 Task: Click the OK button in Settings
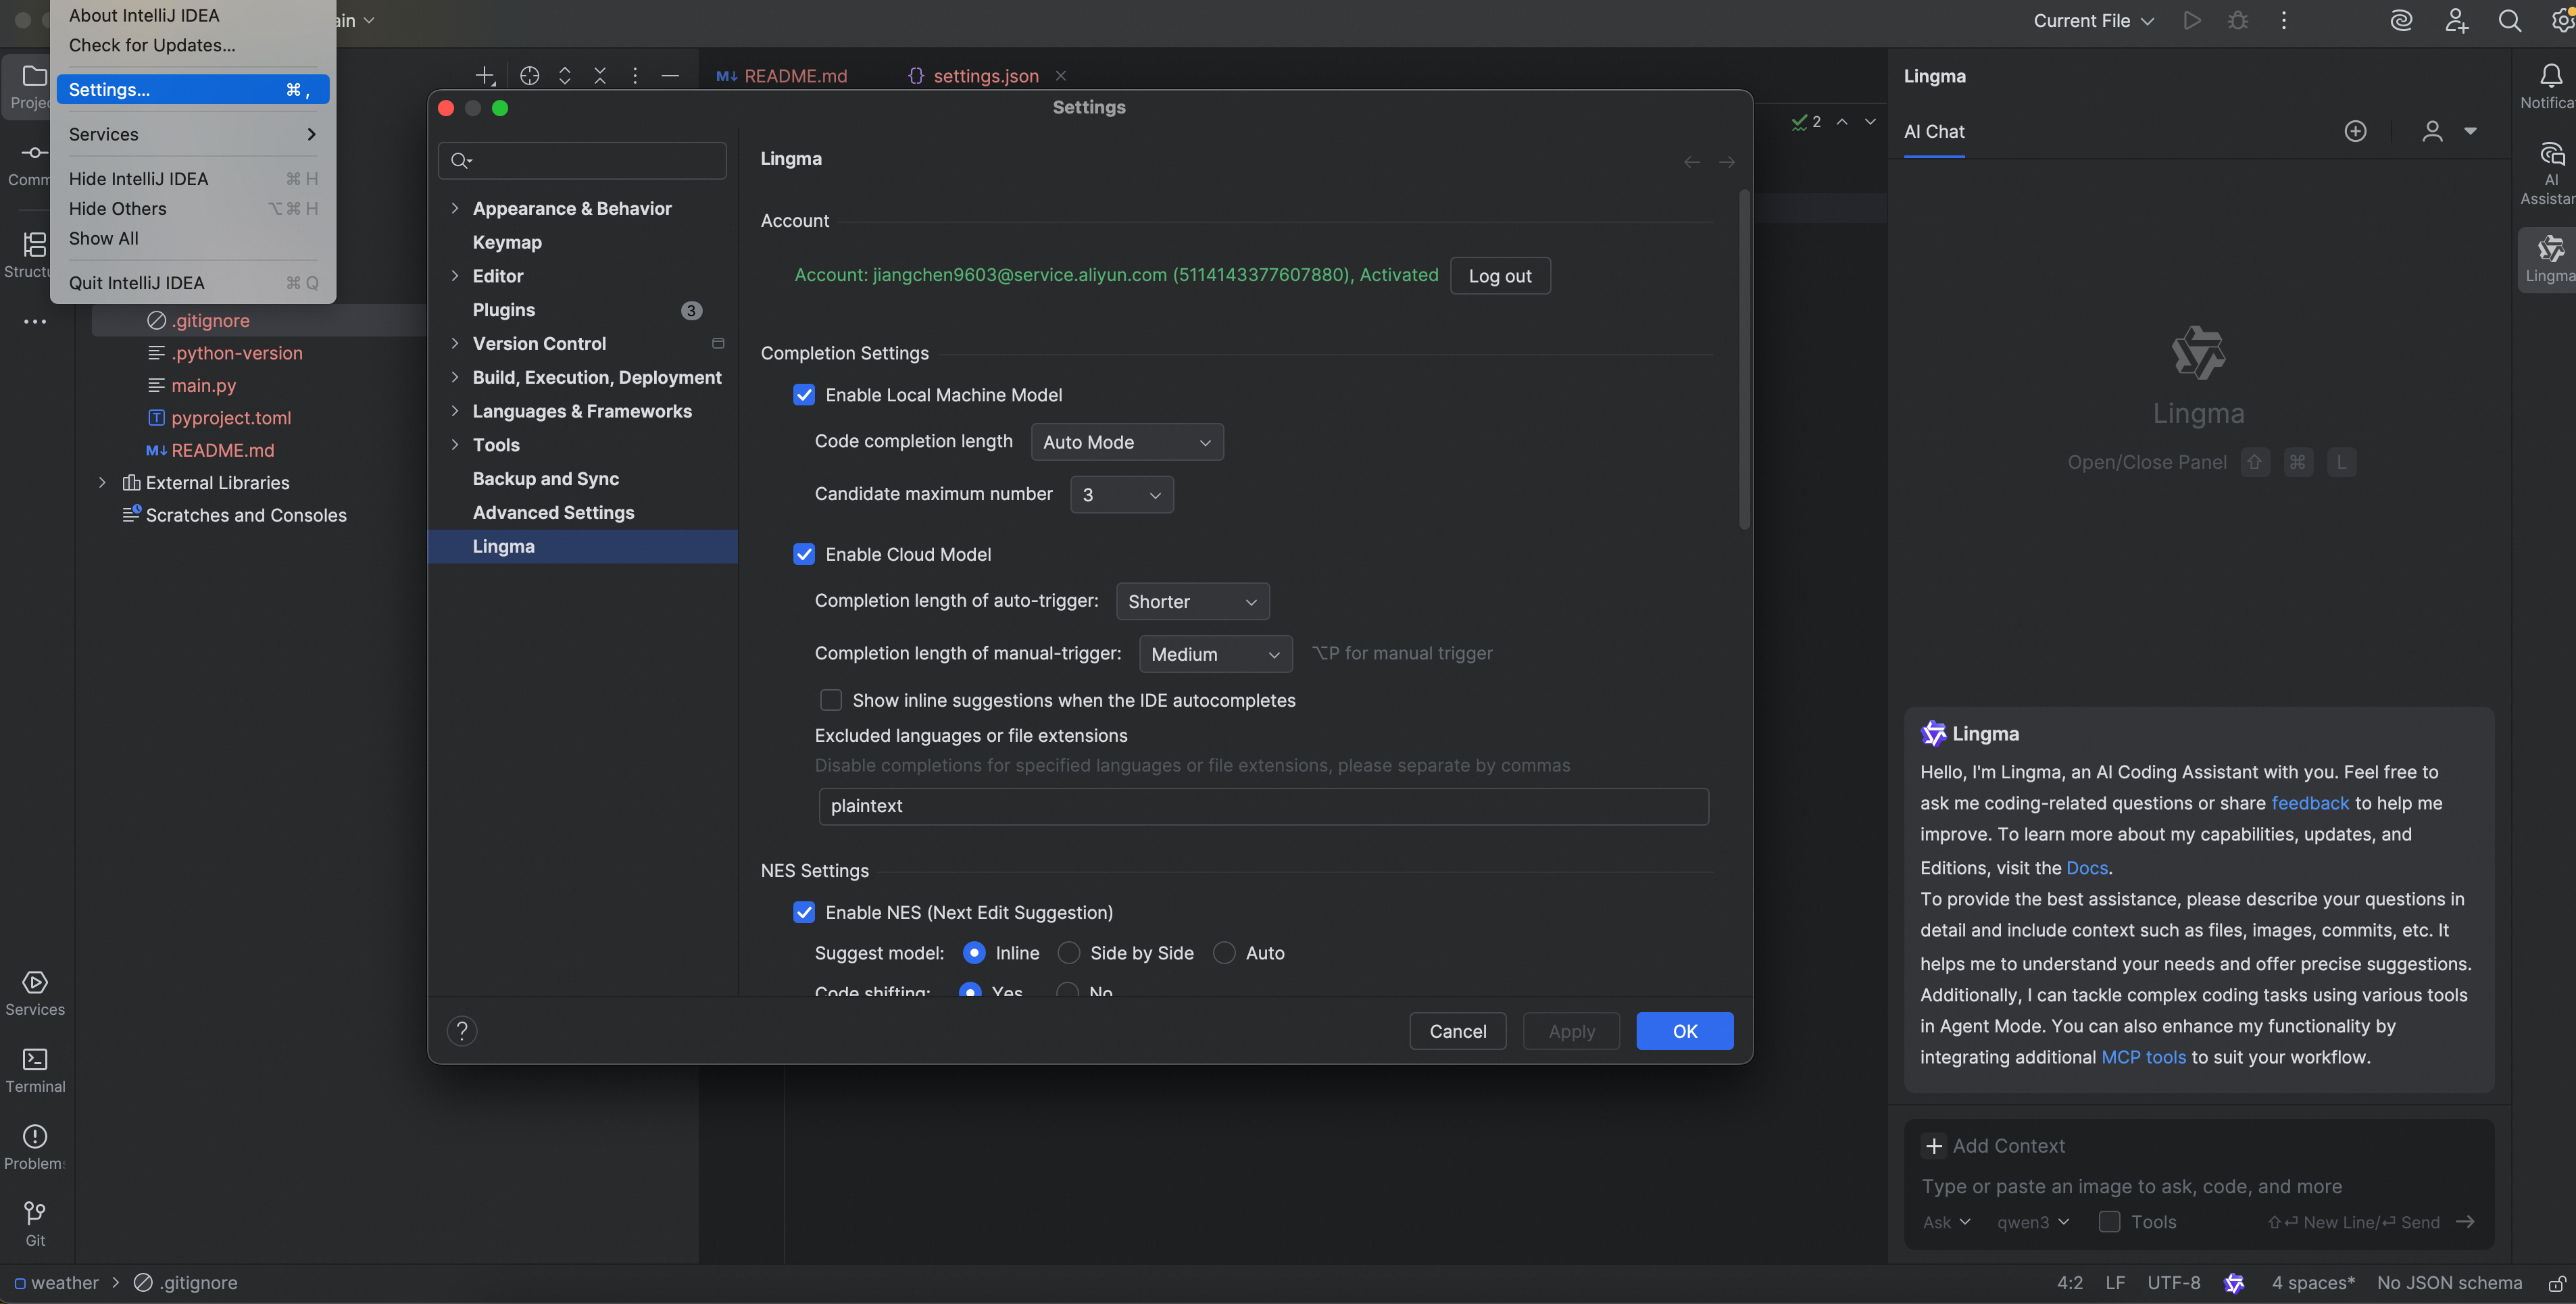pos(1684,1031)
